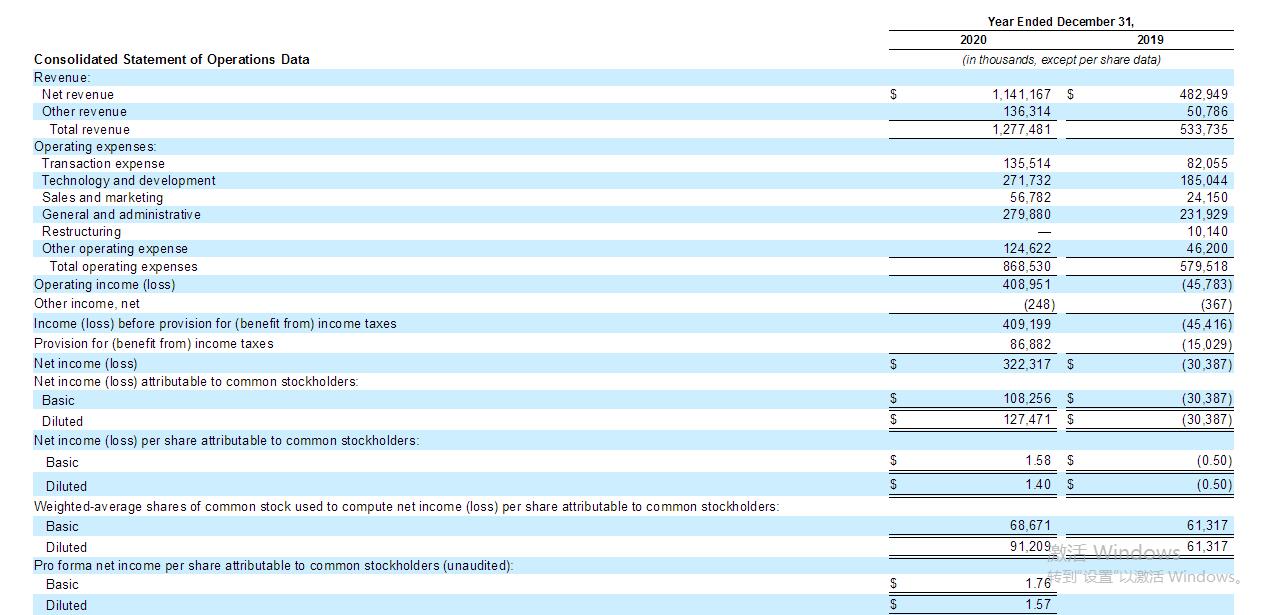Select the "Technology and development" row label
1269x615 pixels.
point(129,181)
